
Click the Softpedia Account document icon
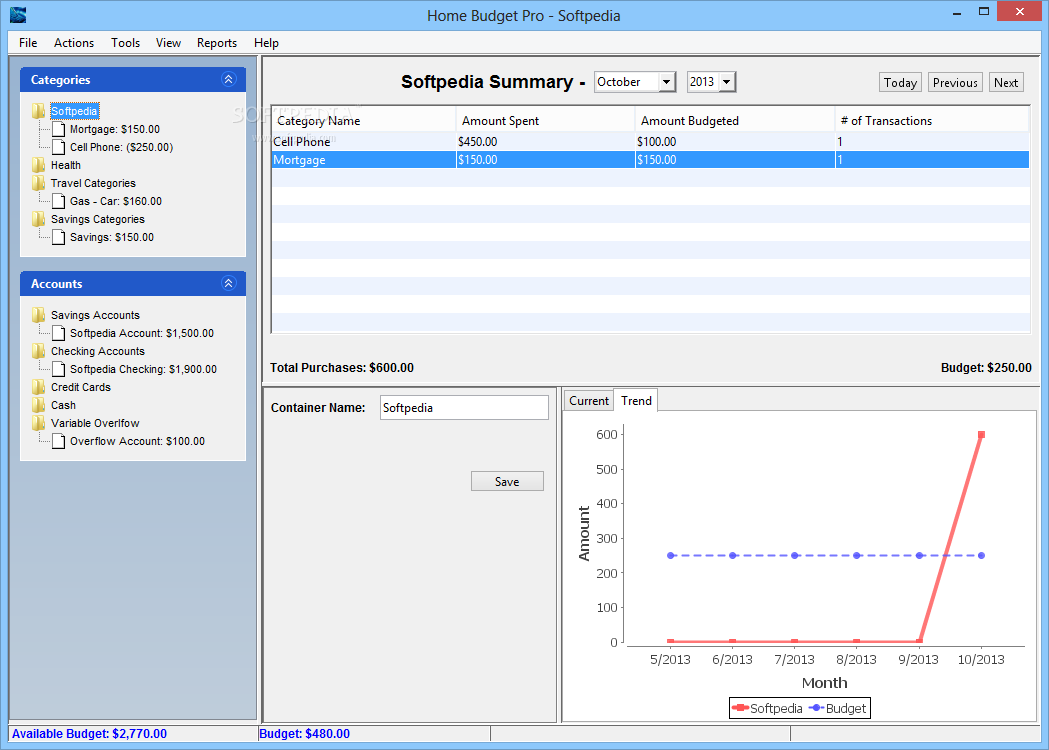click(x=59, y=333)
